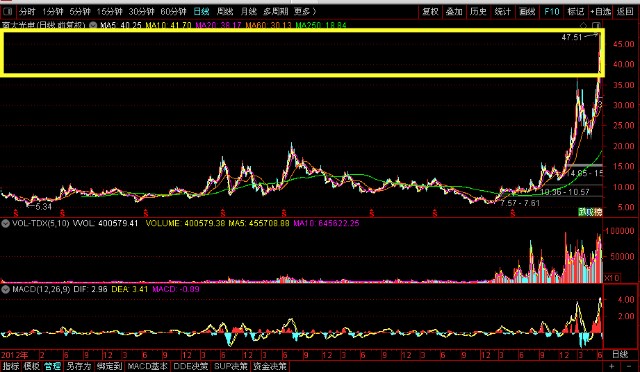Open the 更多 timeframe dropdown
Image resolution: width=640 pixels, height=372 pixels.
(304, 11)
